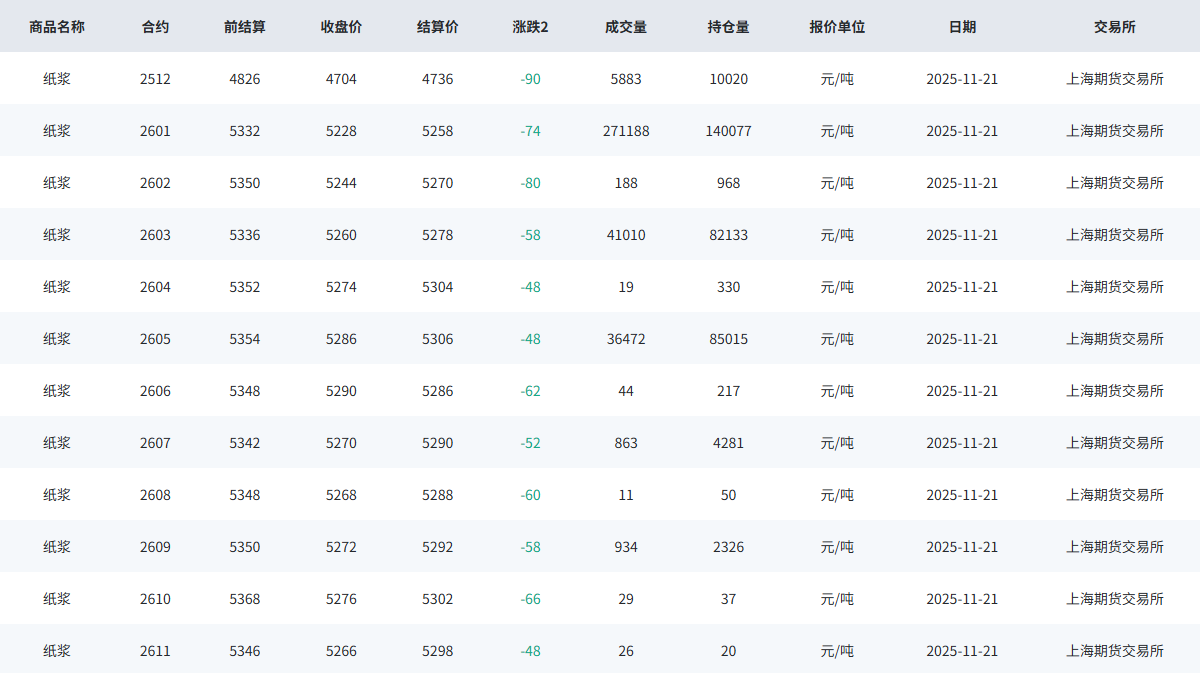Click the -90 change value
The width and height of the screenshot is (1204, 673).
tap(530, 79)
